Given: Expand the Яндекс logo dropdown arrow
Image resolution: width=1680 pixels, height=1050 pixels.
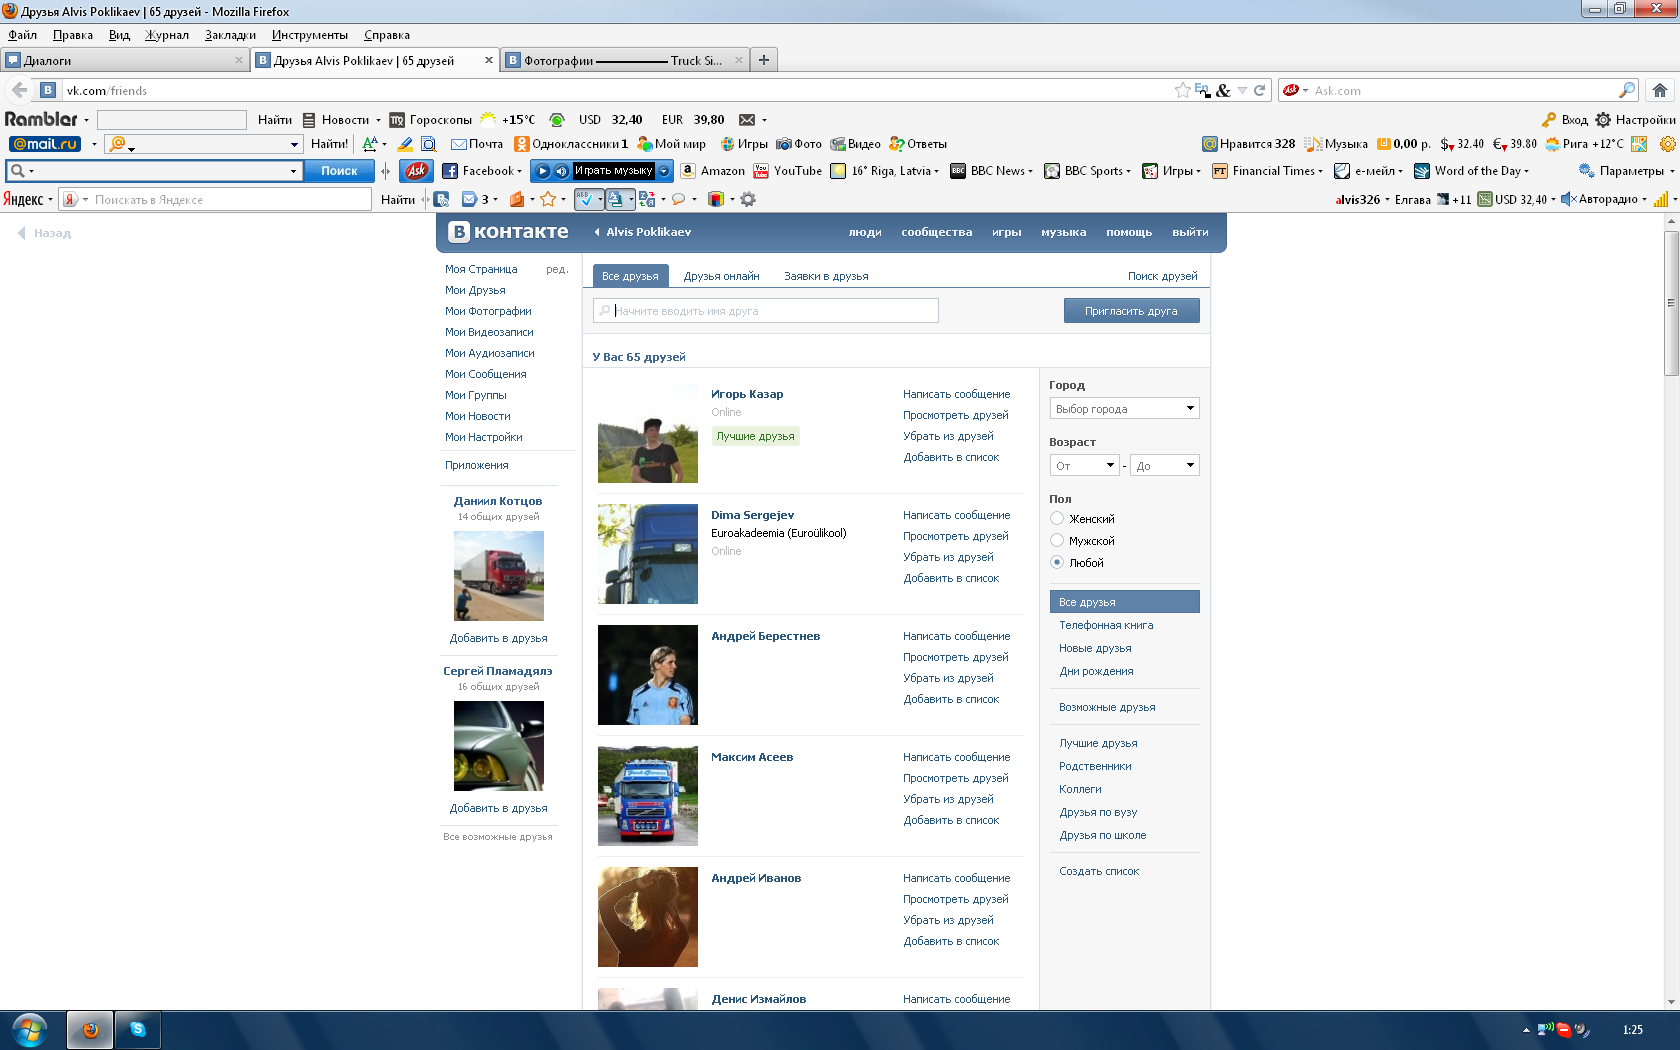Looking at the screenshot, I should [50, 199].
